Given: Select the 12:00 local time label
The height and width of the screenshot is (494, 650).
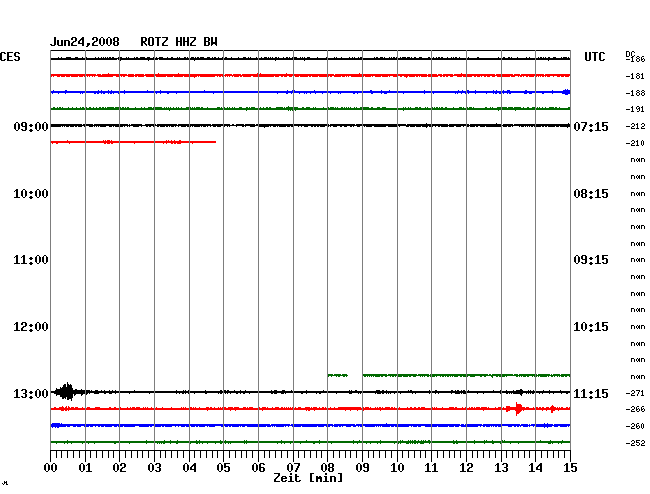Looking at the screenshot, I should click(x=31, y=327).
